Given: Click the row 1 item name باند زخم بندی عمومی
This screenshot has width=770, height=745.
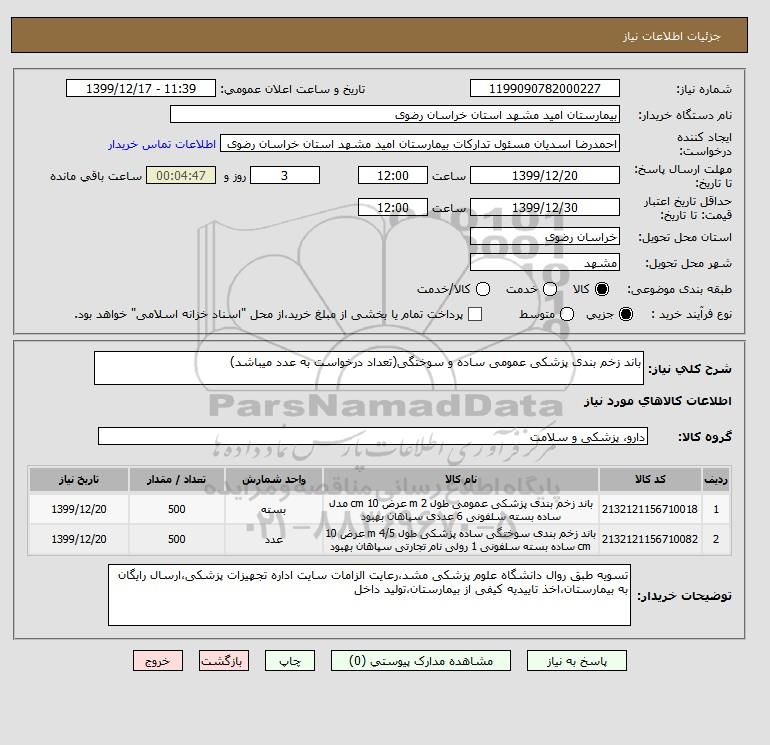Looking at the screenshot, I should point(461,510).
